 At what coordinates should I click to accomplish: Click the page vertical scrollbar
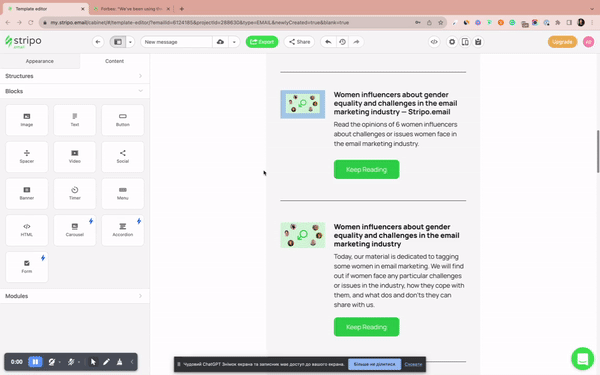click(598, 152)
